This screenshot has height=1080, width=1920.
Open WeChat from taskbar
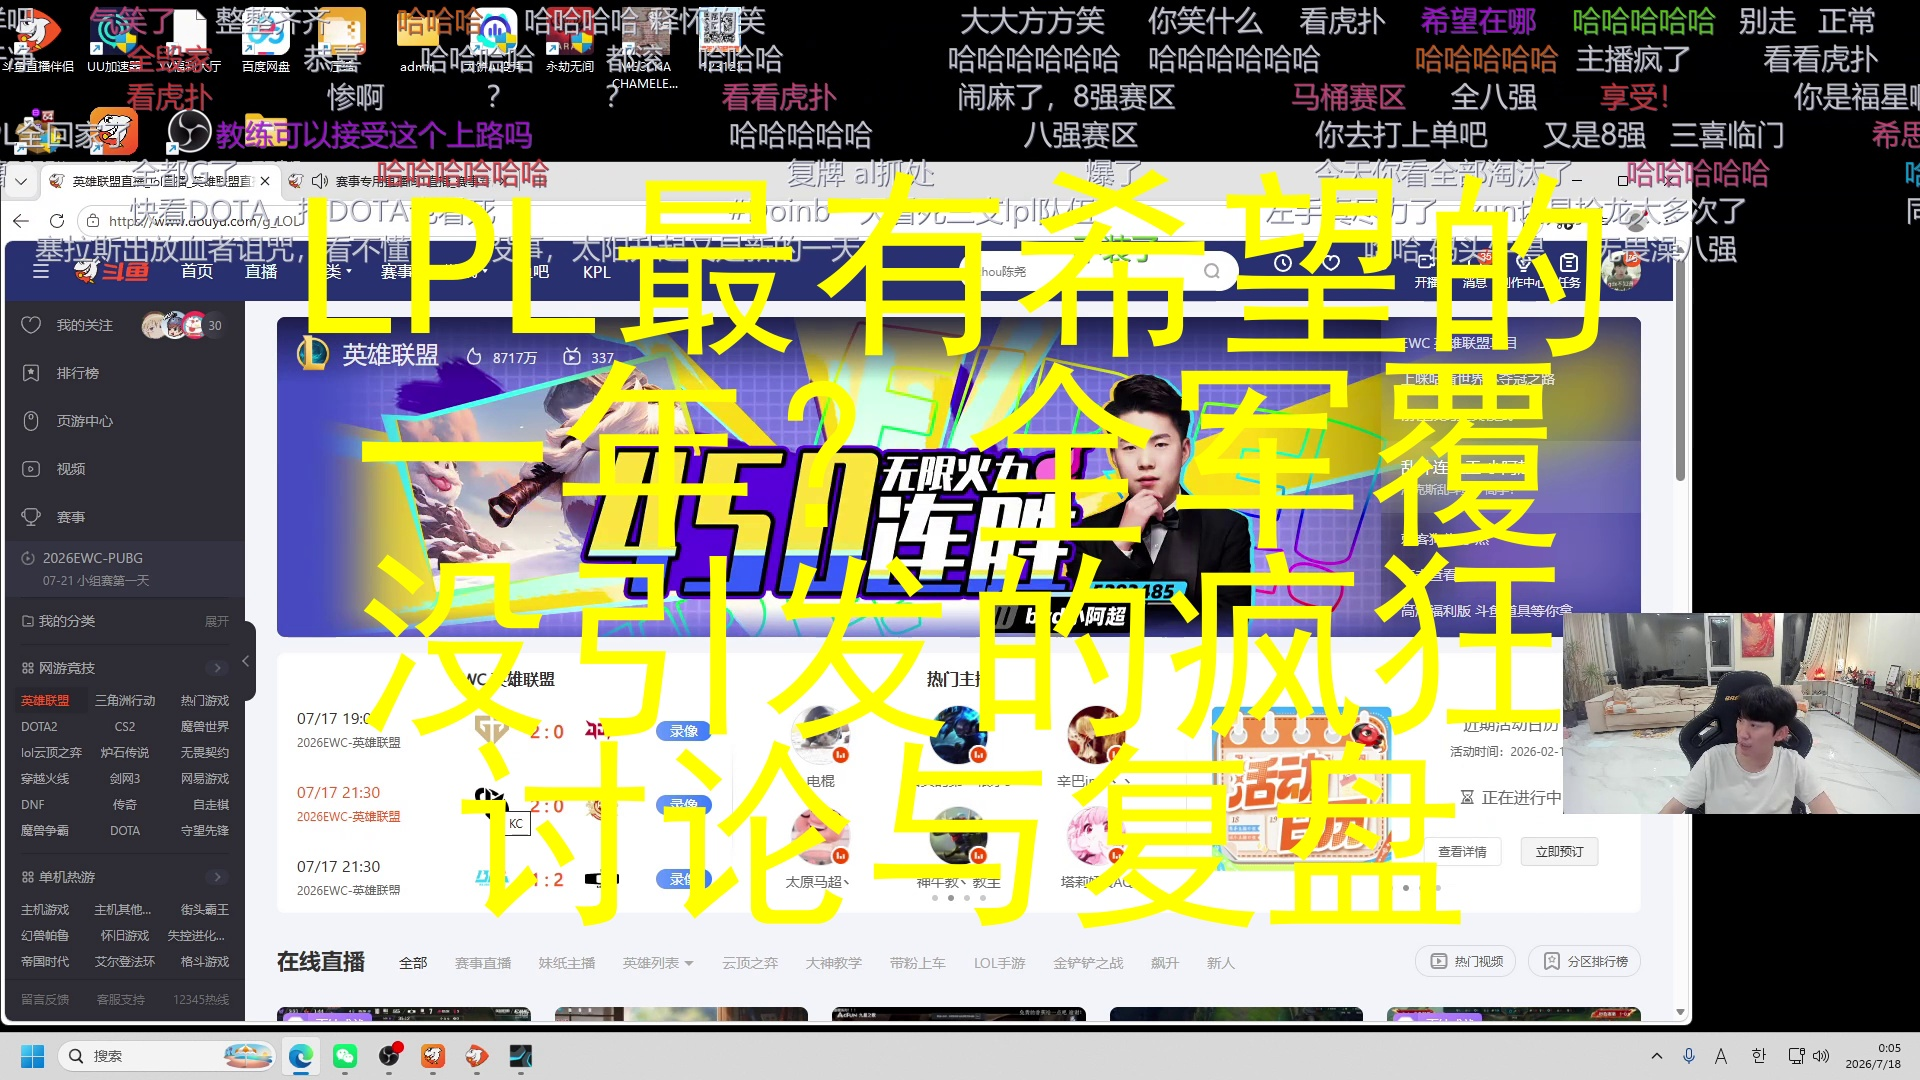(345, 1056)
